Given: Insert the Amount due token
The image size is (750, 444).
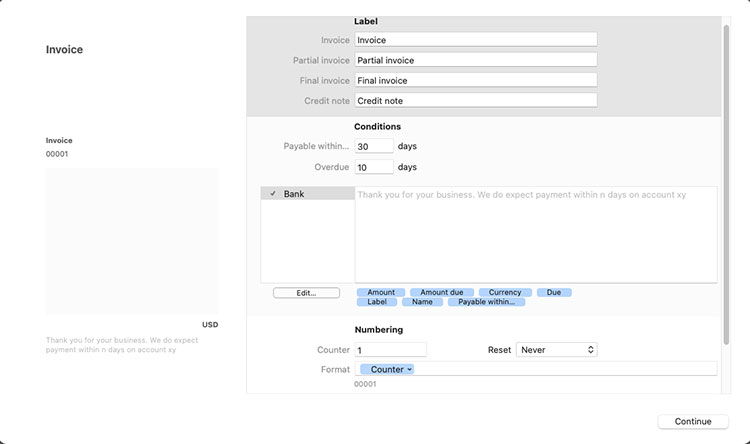Looking at the screenshot, I should tap(441, 292).
